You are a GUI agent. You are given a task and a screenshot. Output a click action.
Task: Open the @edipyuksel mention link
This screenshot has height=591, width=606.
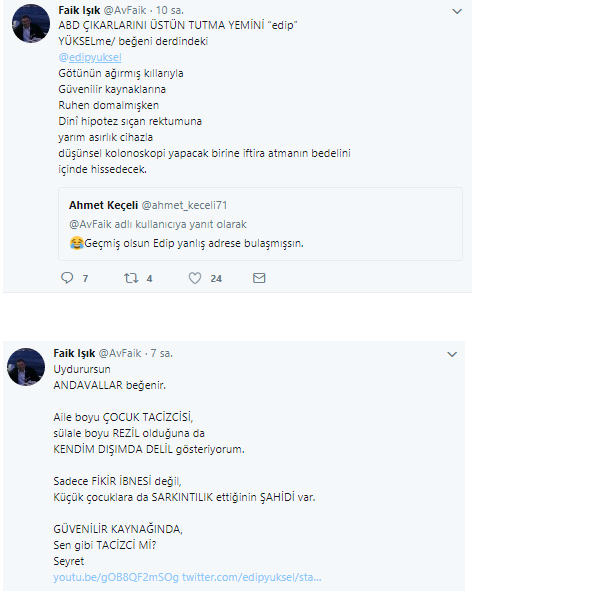tap(90, 57)
